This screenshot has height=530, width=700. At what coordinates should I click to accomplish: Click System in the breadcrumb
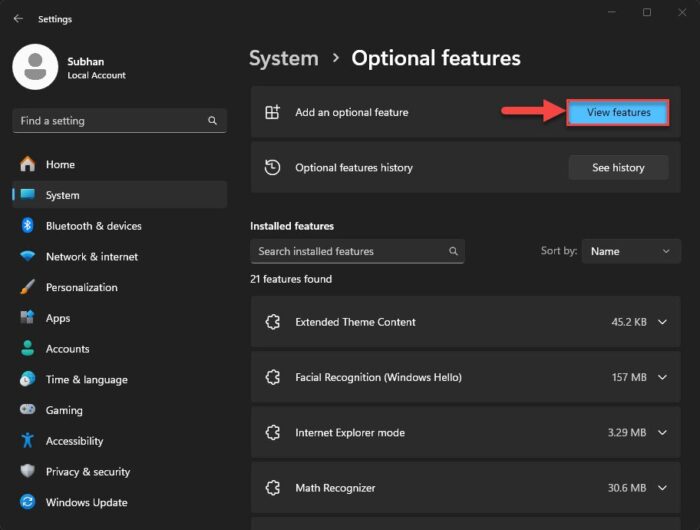pyautogui.click(x=284, y=58)
